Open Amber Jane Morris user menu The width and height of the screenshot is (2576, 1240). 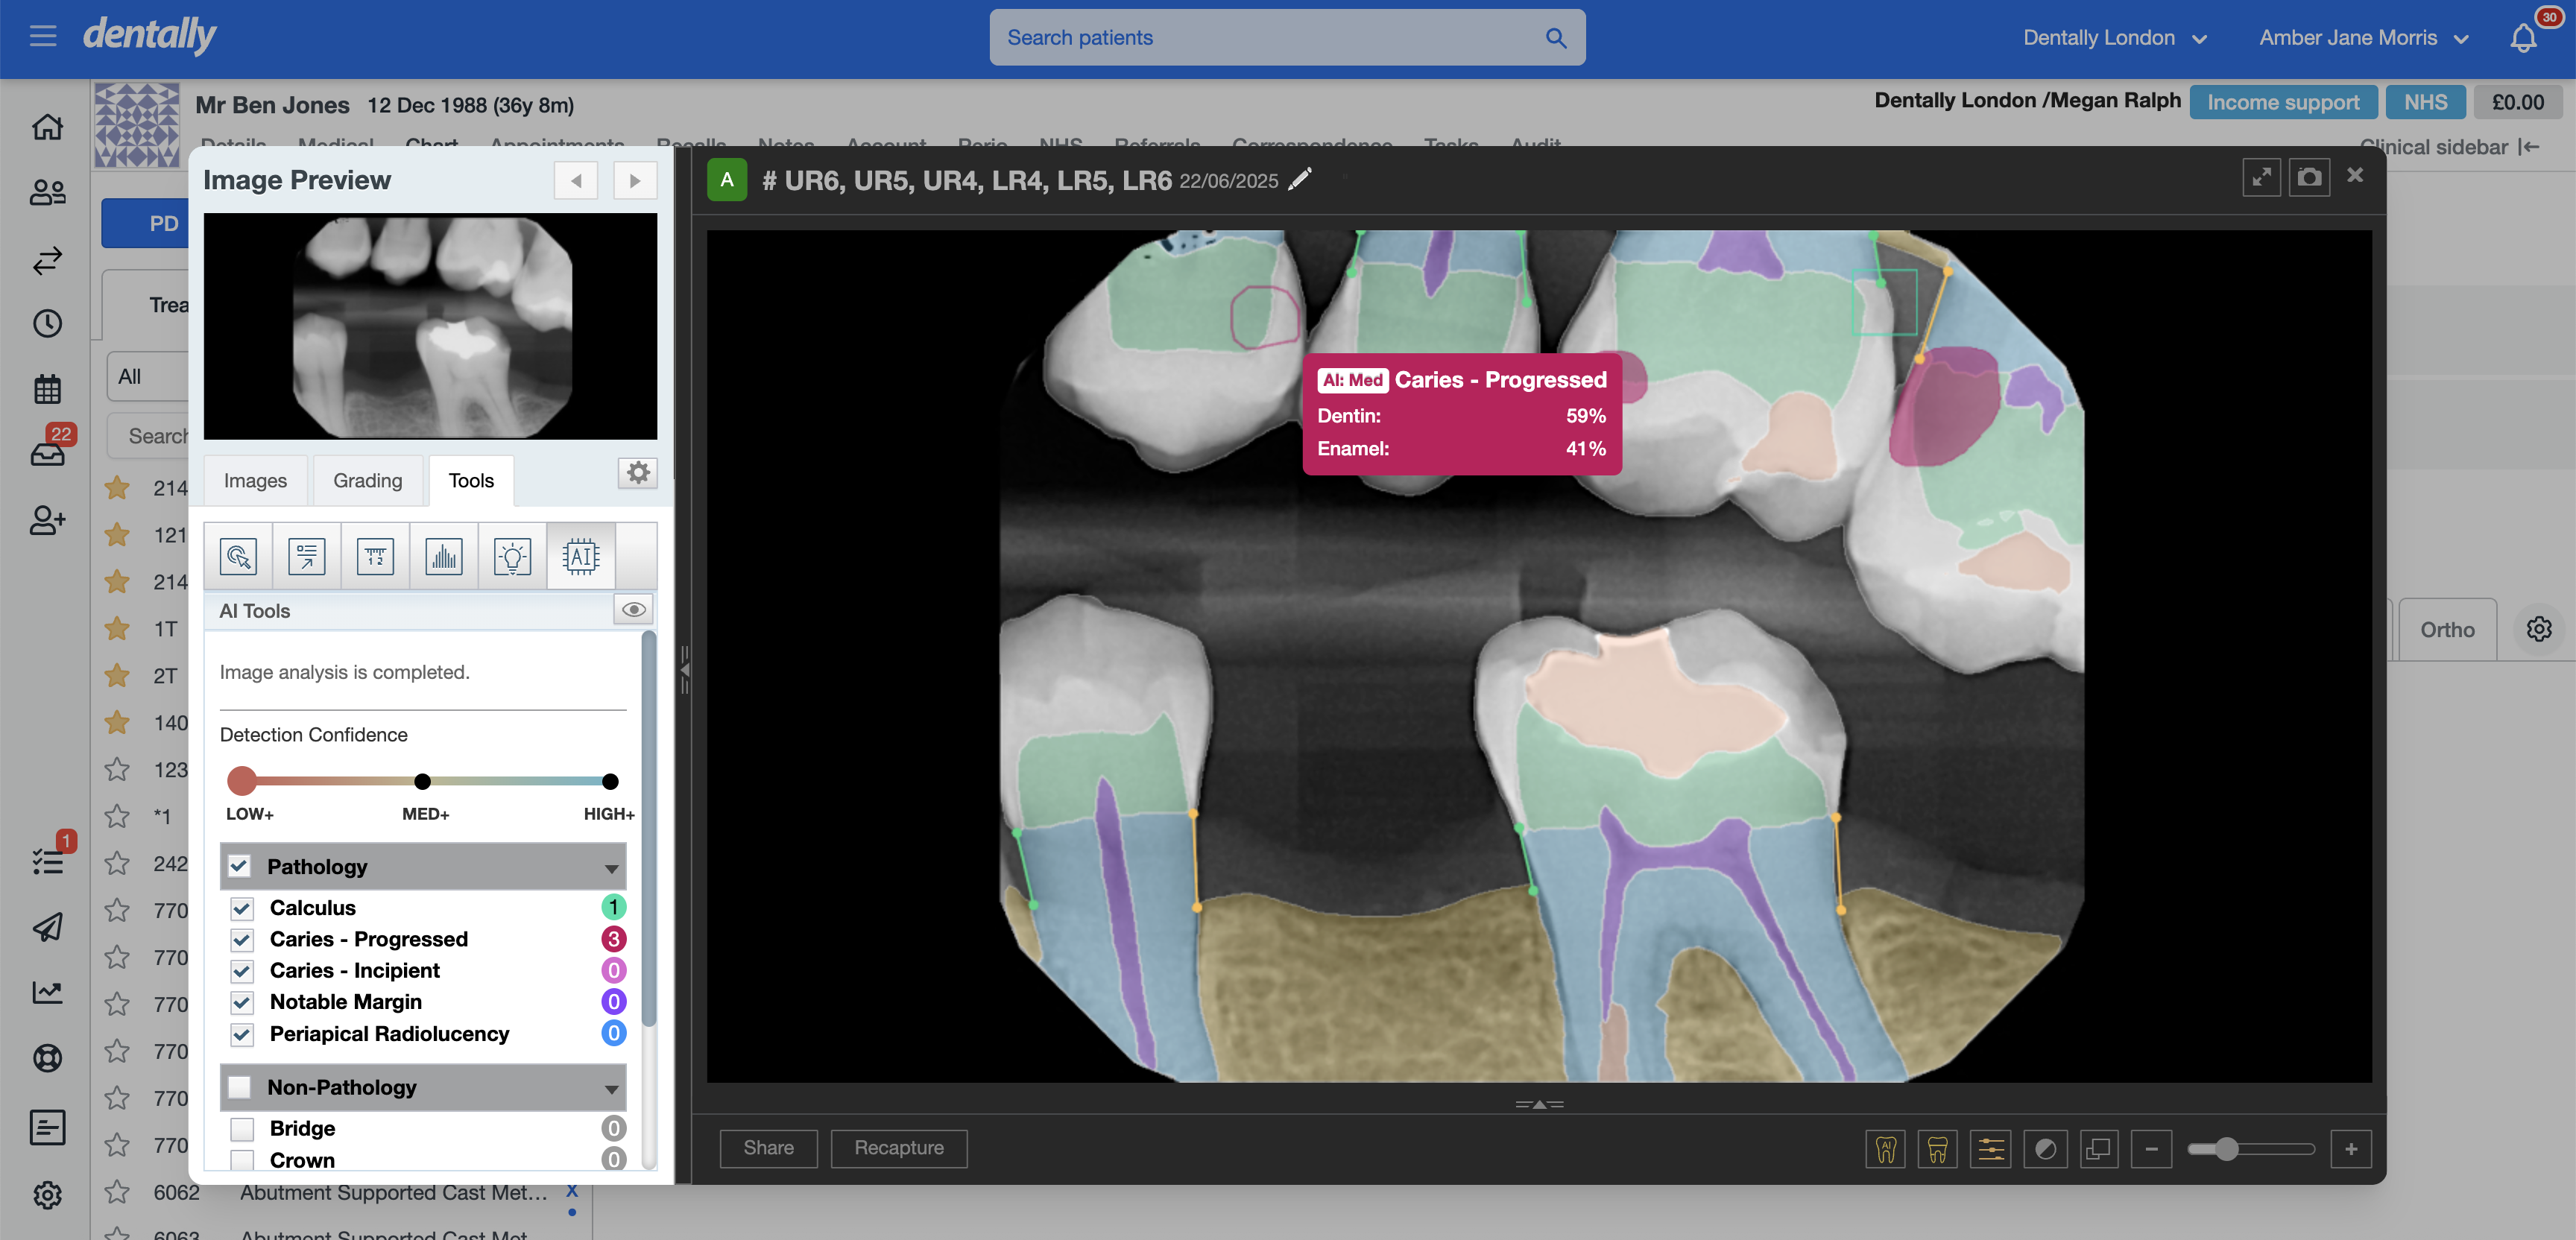click(2363, 38)
